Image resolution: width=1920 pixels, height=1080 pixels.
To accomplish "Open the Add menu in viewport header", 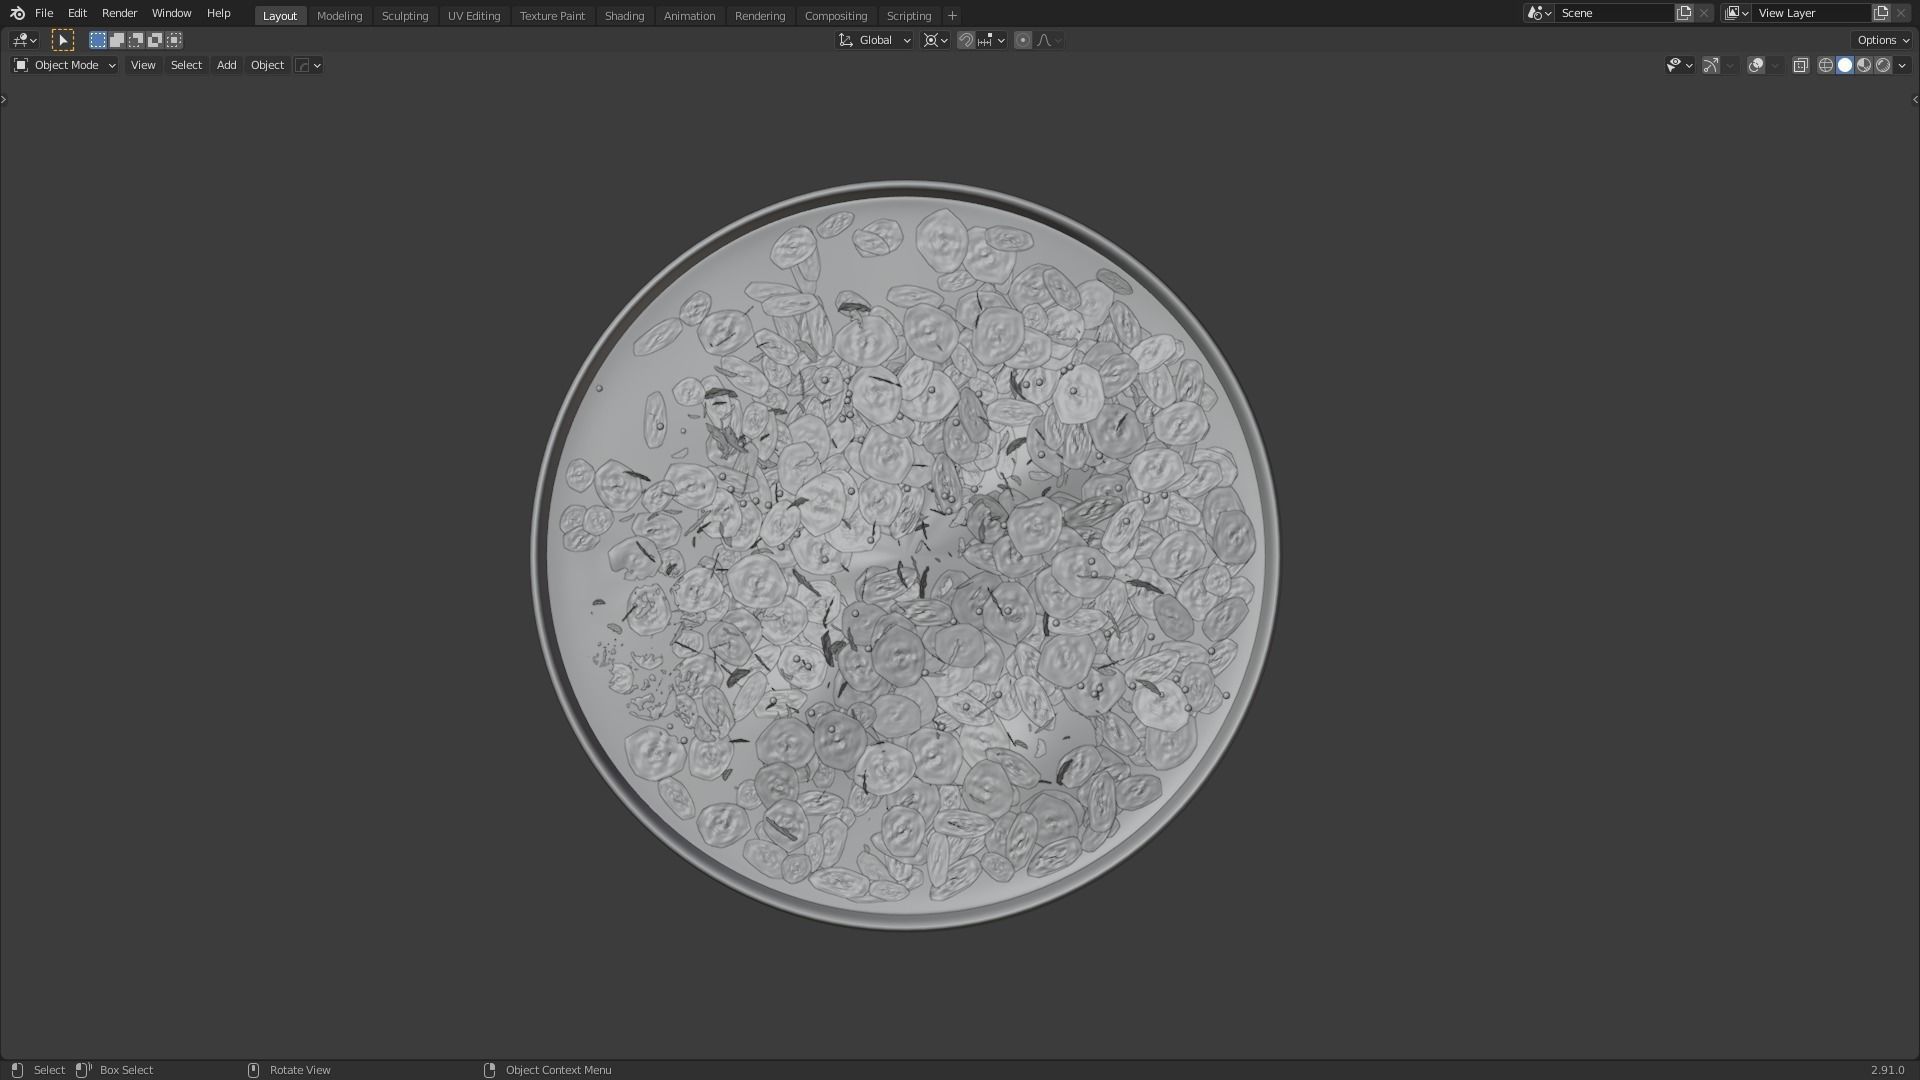I will (226, 65).
